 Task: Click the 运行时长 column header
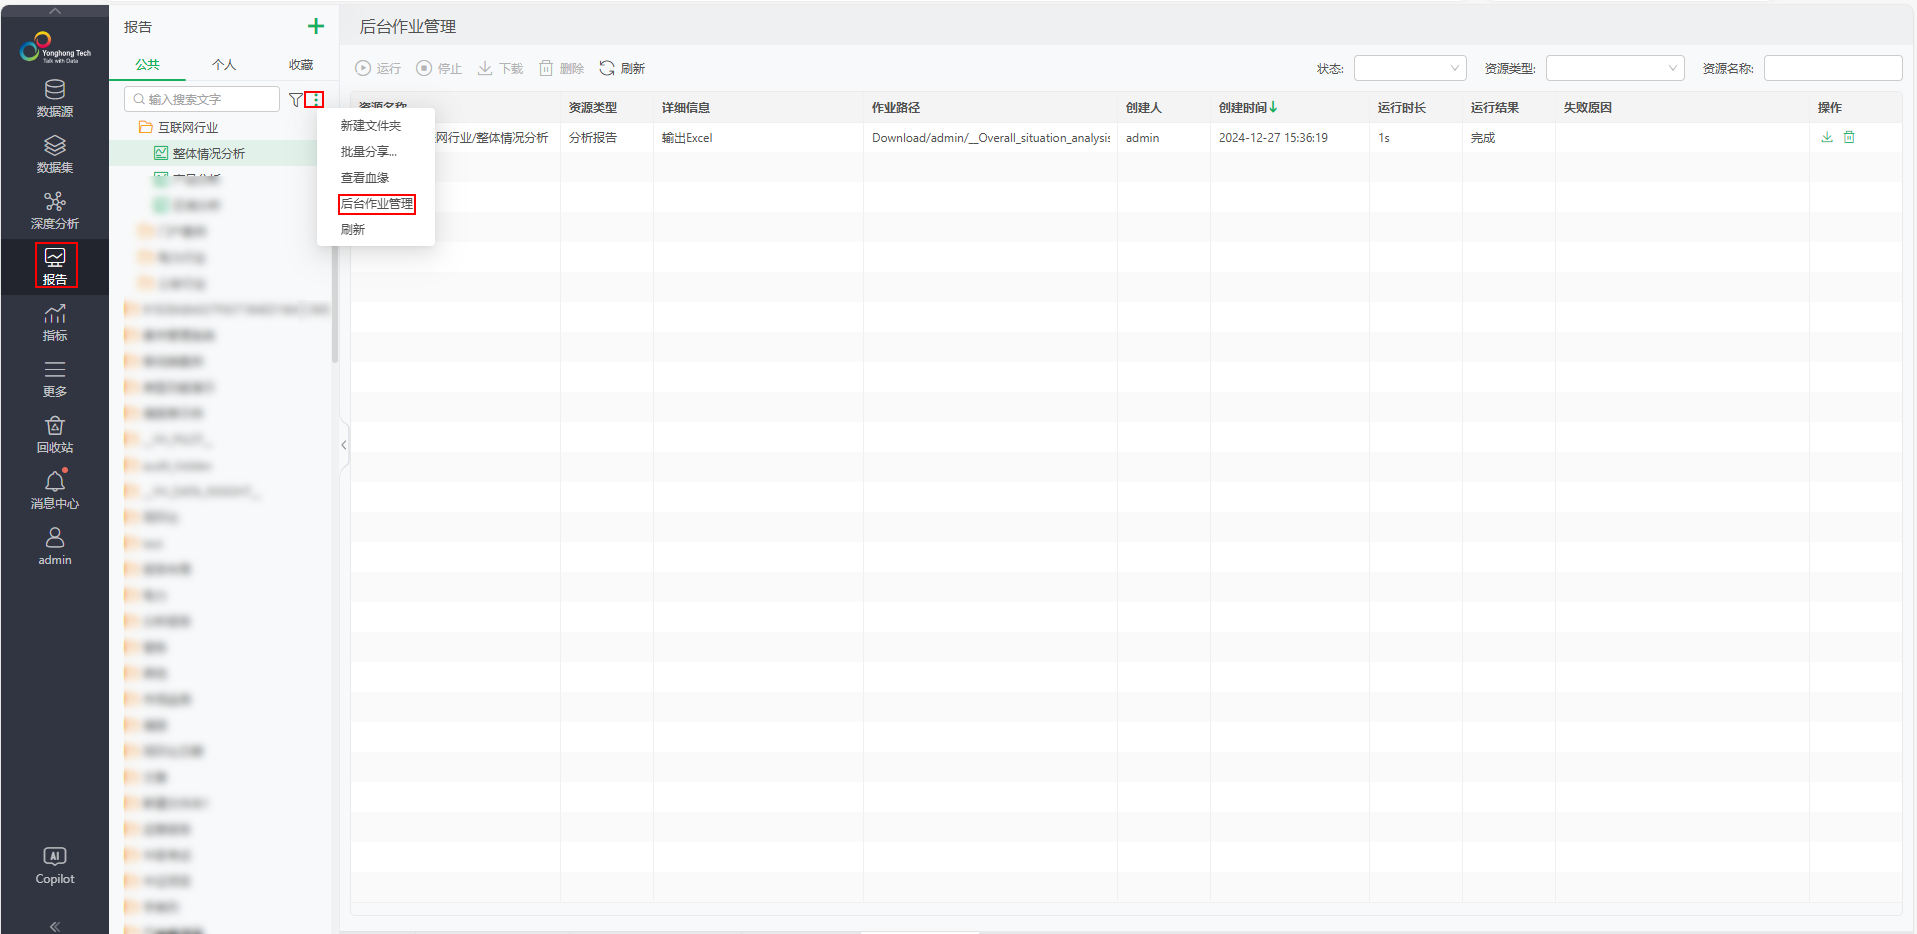1402,107
